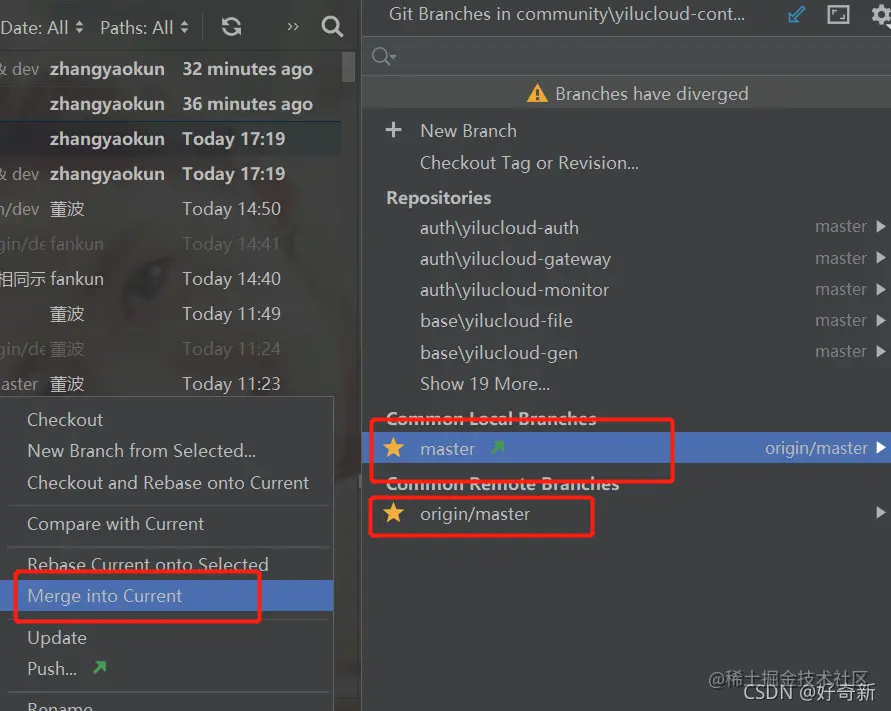Click New Branch action
891x711 pixels.
pyautogui.click(x=468, y=131)
